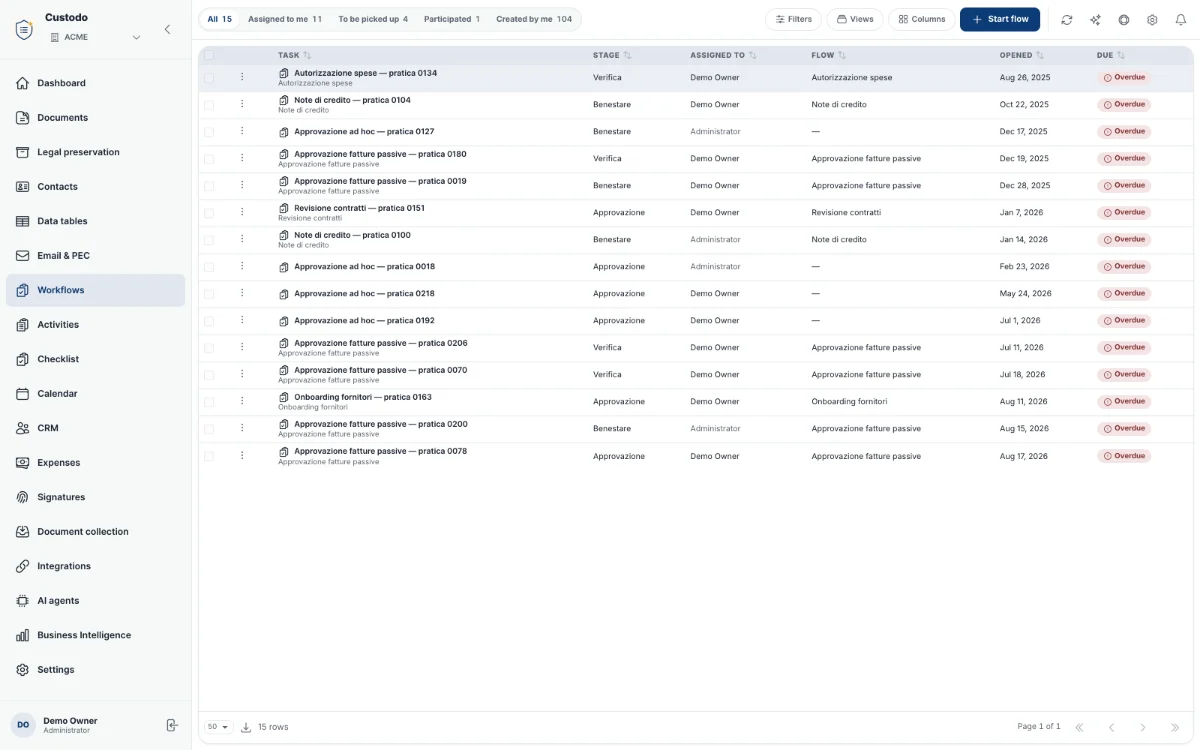This screenshot has width=1200, height=750.
Task: Open Email & PEC
Action: pos(95,256)
